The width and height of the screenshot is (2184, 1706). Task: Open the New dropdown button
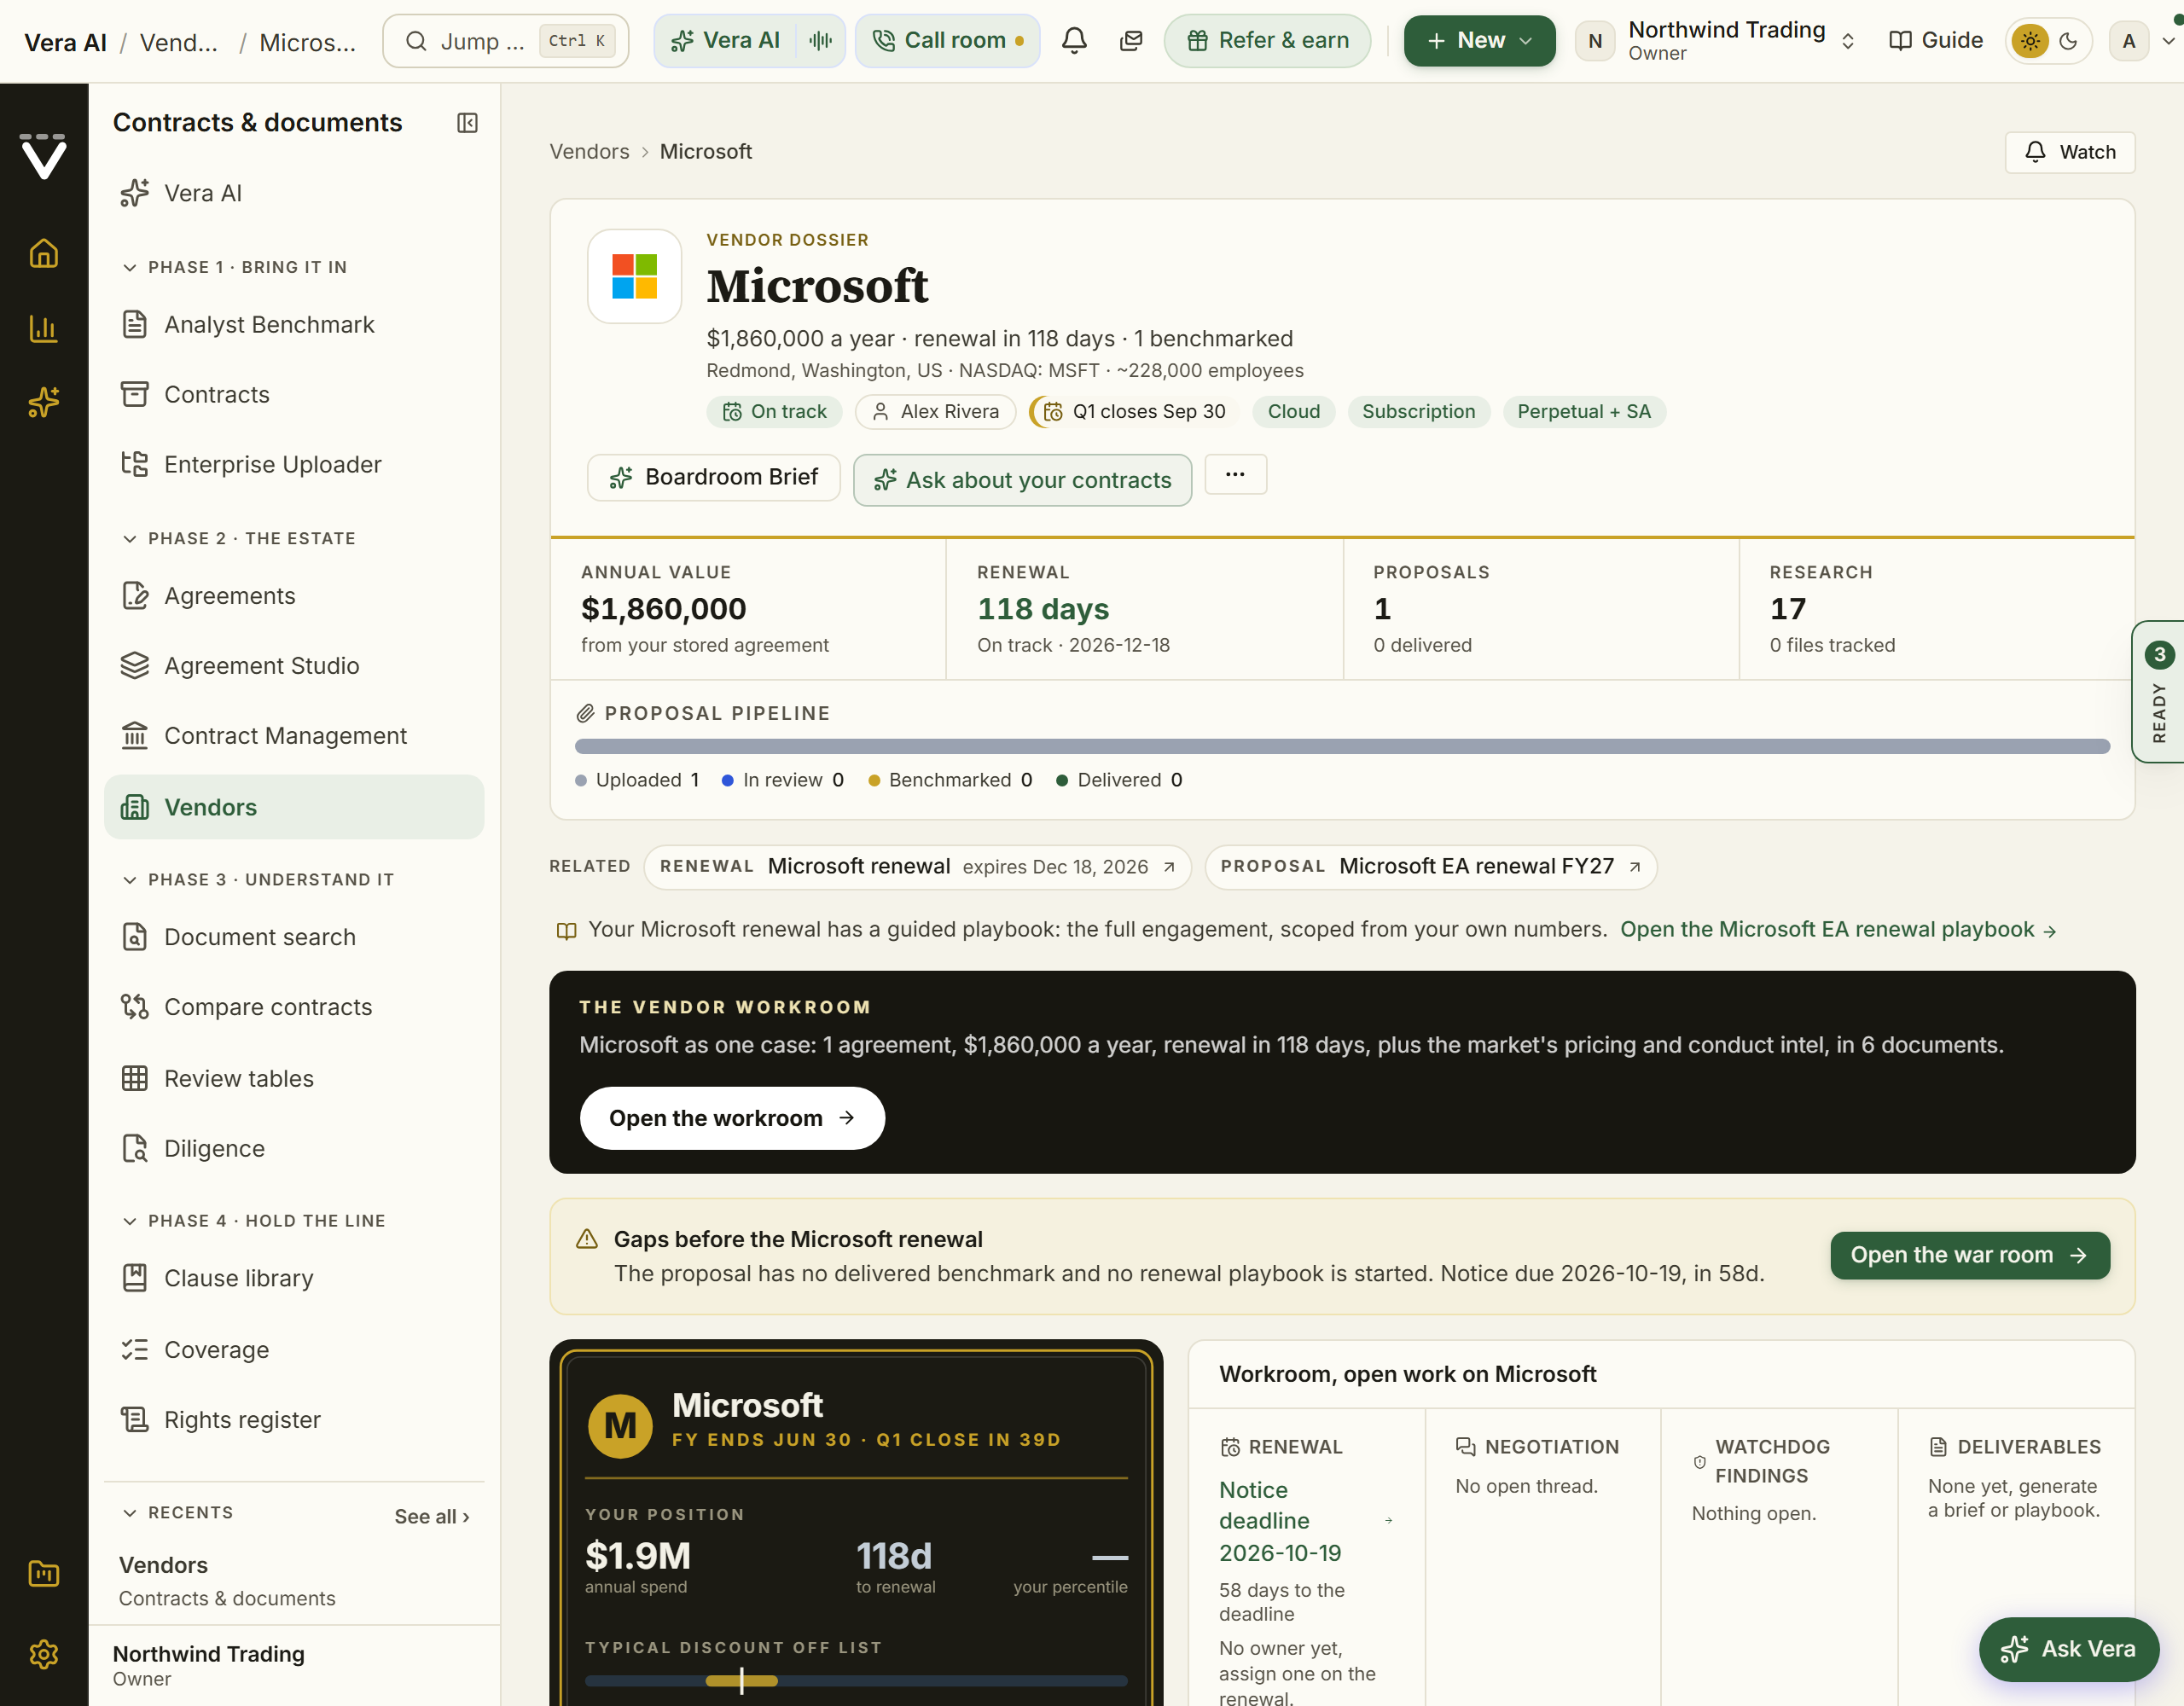[1479, 41]
